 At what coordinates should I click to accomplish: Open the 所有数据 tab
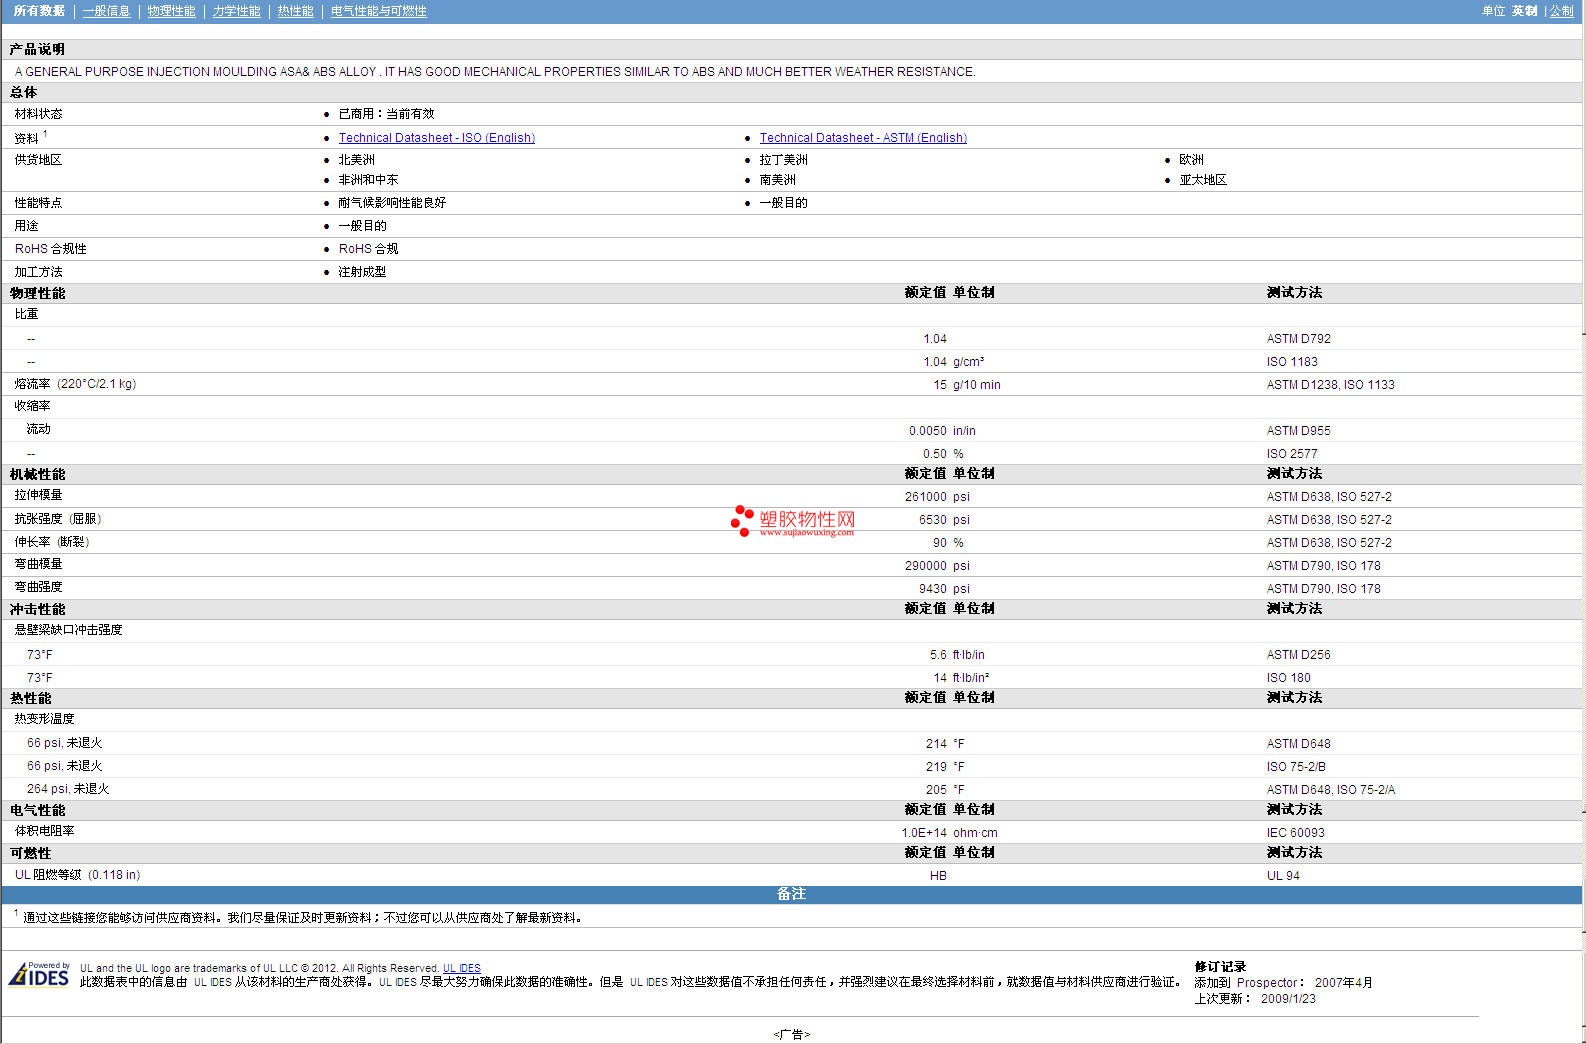[x=39, y=11]
